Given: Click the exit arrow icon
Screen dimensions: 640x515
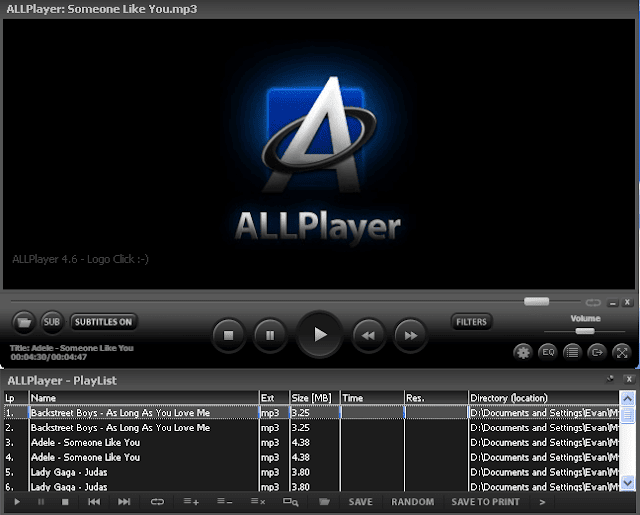Looking at the screenshot, I should point(597,352).
